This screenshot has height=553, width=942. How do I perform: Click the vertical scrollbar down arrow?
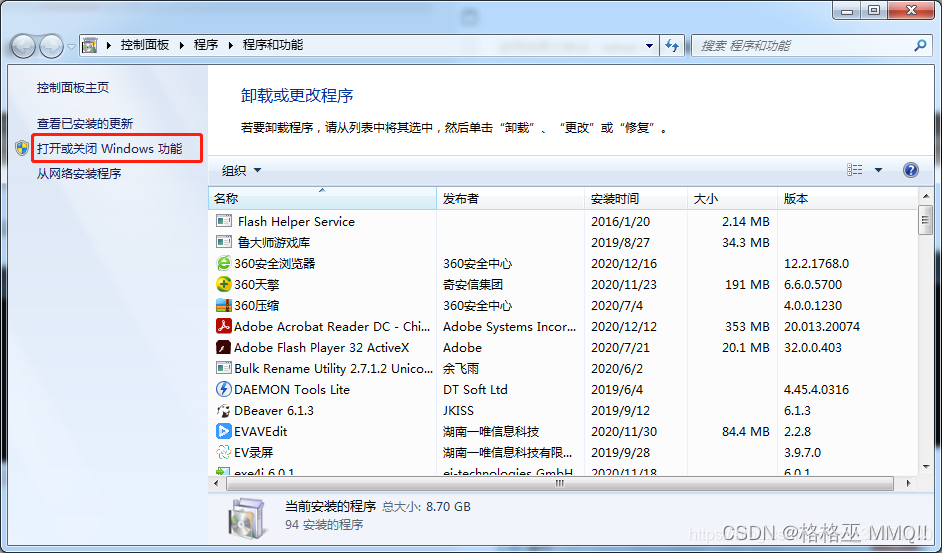(926, 466)
